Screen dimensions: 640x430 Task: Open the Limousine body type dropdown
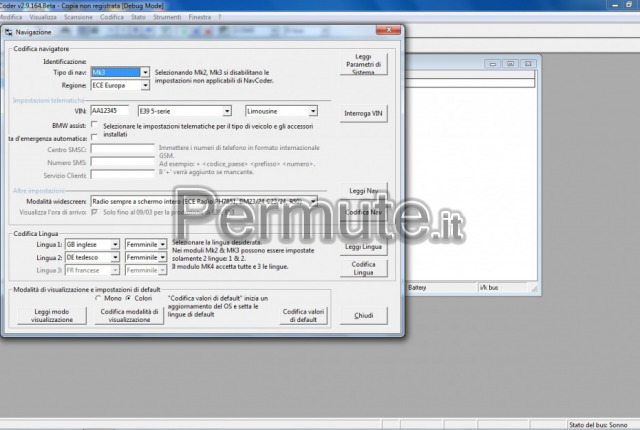(x=313, y=111)
